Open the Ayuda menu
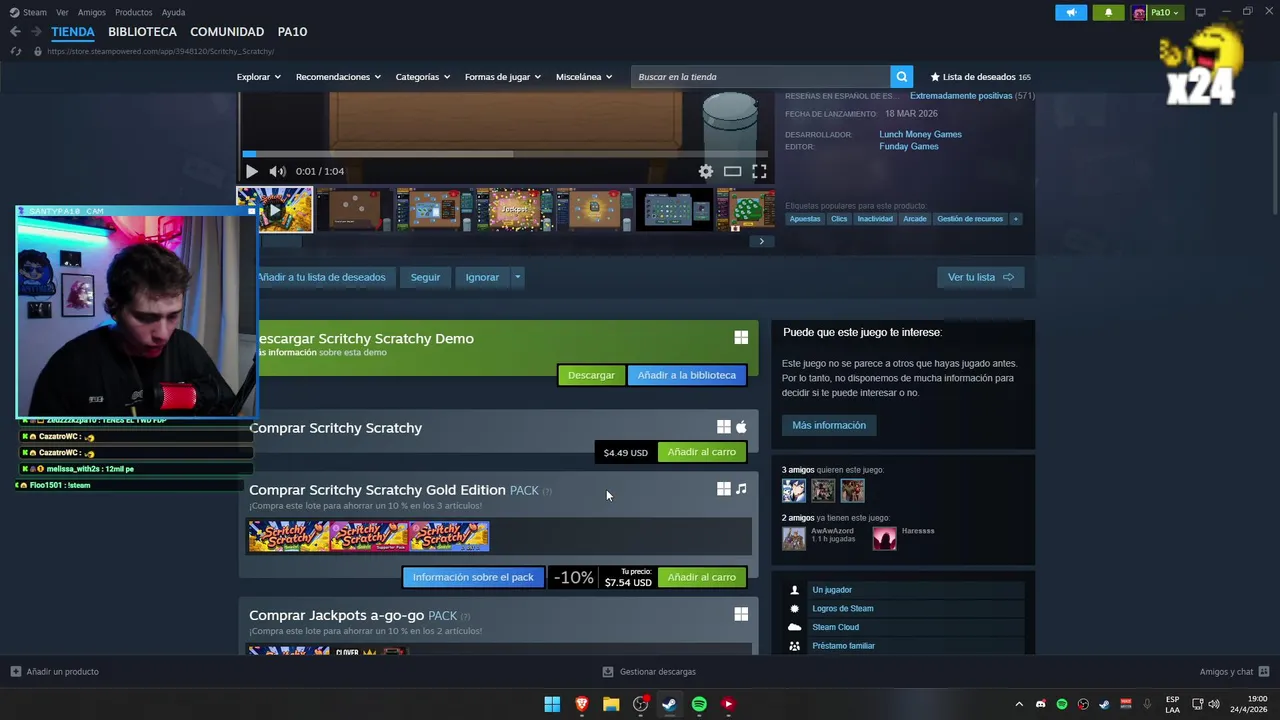This screenshot has width=1280, height=720. point(173,12)
